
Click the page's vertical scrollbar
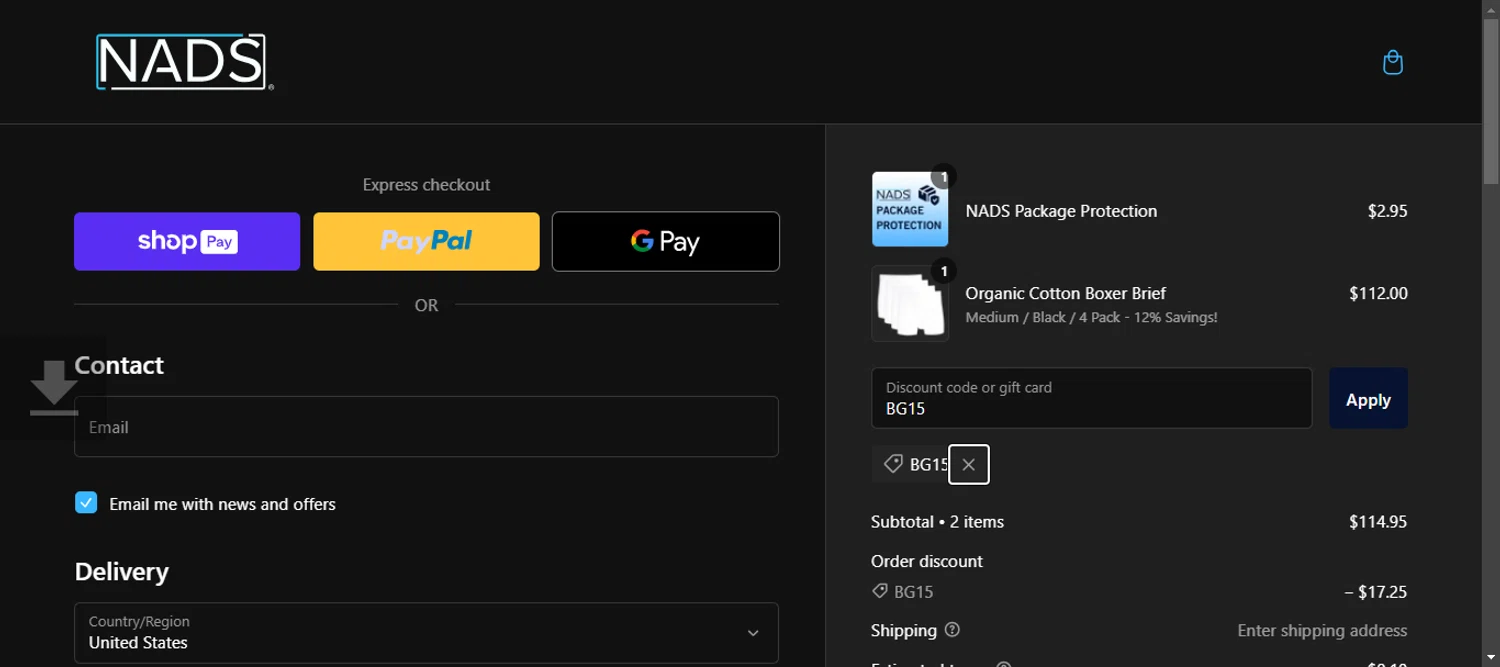pyautogui.click(x=1491, y=100)
